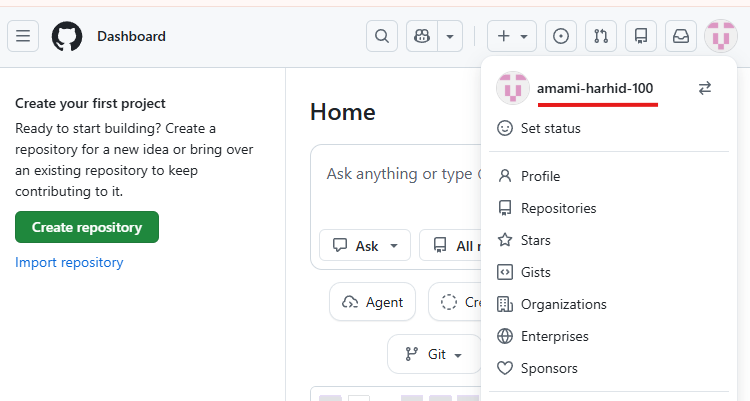
Task: Click the Dashboard title text
Action: pos(132,36)
